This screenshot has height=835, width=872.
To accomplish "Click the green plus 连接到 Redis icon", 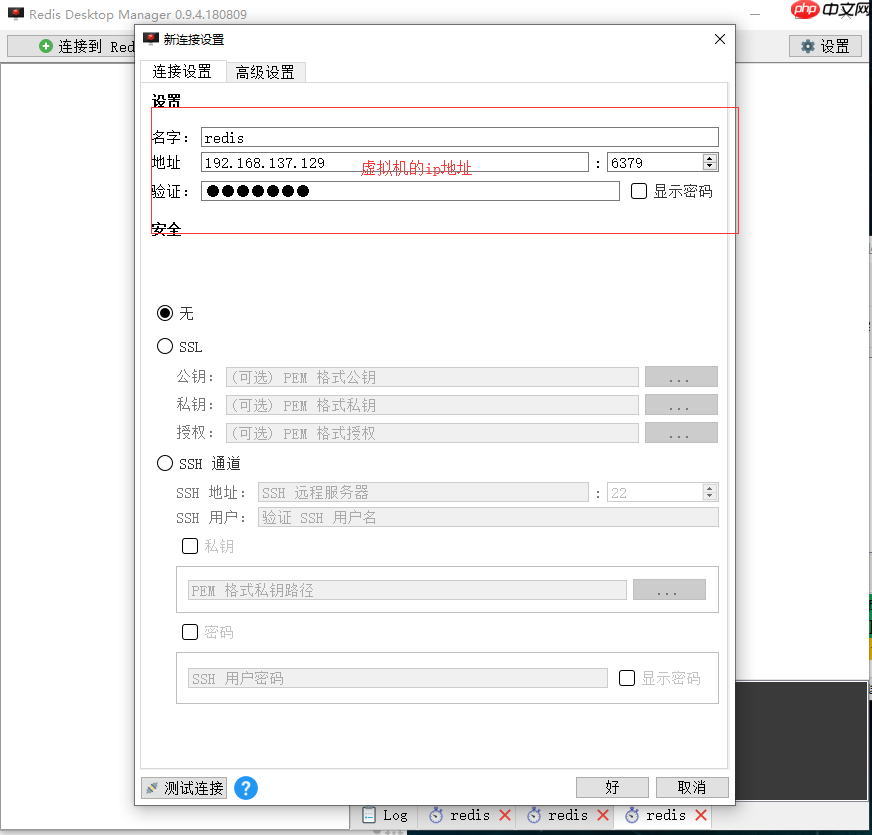I will click(45, 46).
